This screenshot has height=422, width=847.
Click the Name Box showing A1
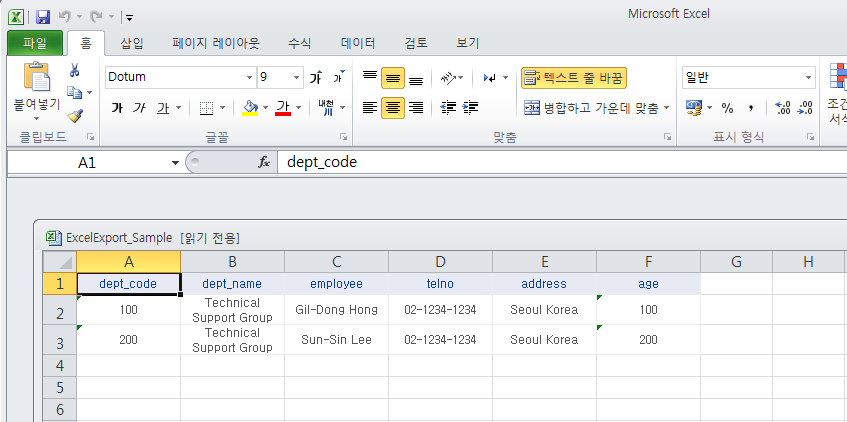(88, 163)
